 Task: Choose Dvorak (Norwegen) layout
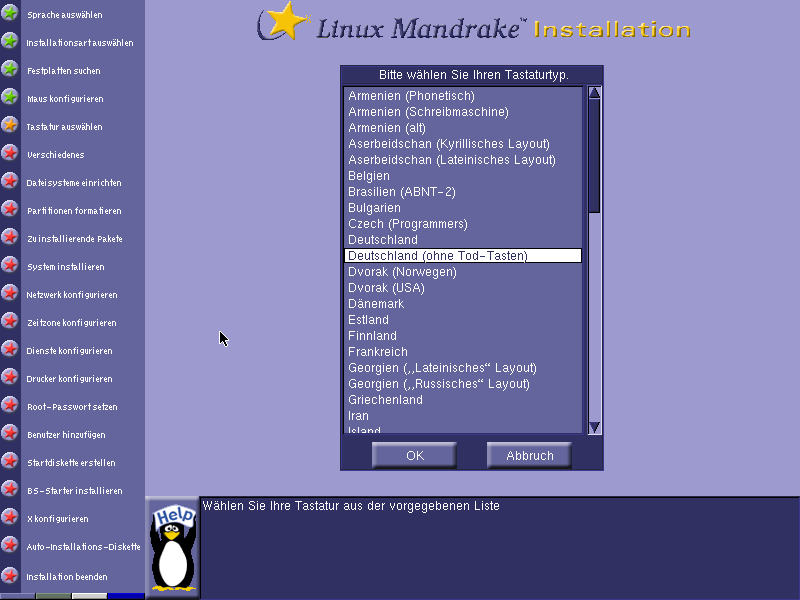[x=463, y=272]
